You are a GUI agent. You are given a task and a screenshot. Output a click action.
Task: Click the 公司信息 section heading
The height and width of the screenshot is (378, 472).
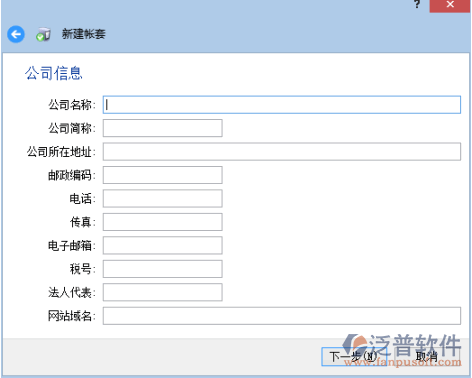[x=54, y=73]
